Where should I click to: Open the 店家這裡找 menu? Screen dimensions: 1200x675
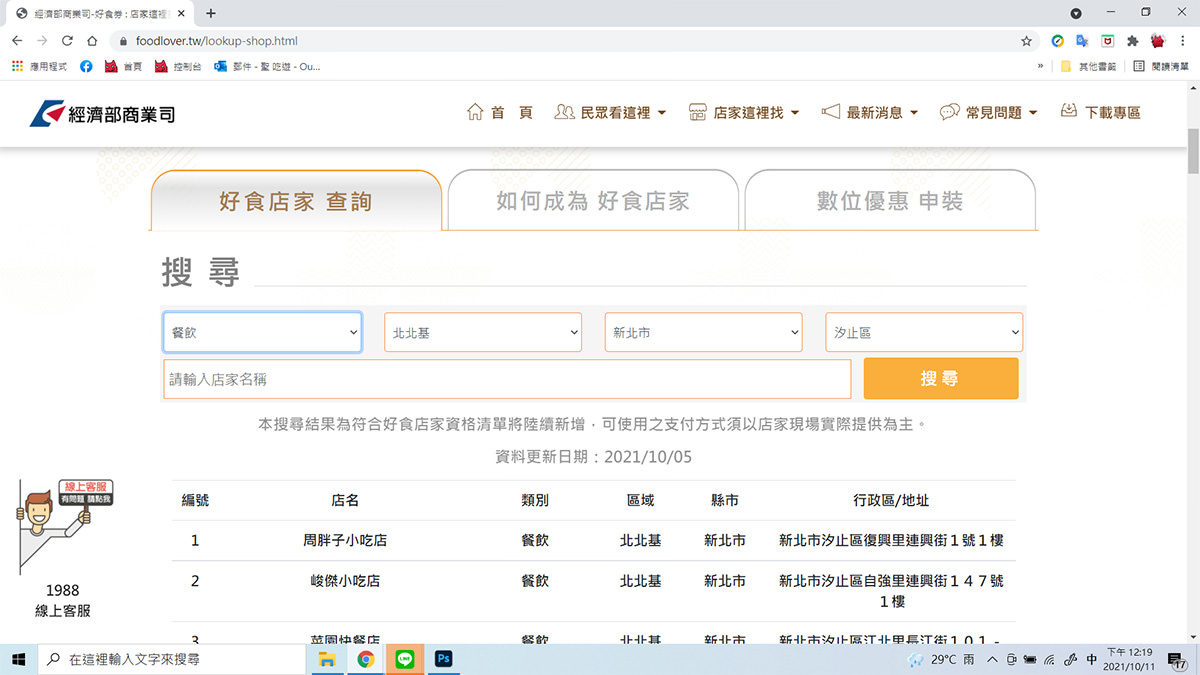pyautogui.click(x=744, y=112)
